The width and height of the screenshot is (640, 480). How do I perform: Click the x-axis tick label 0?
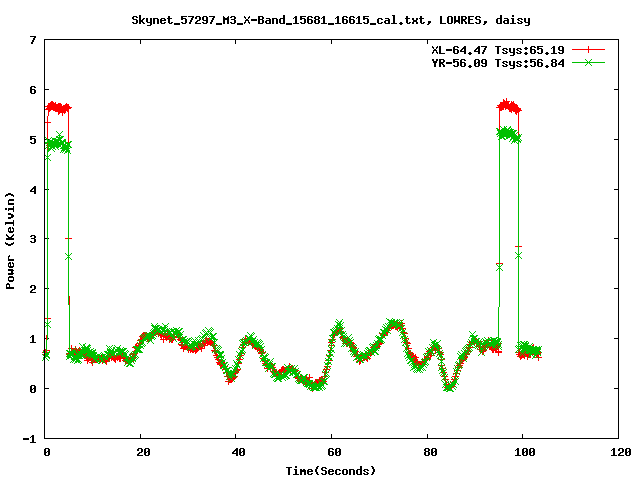tap(47, 452)
